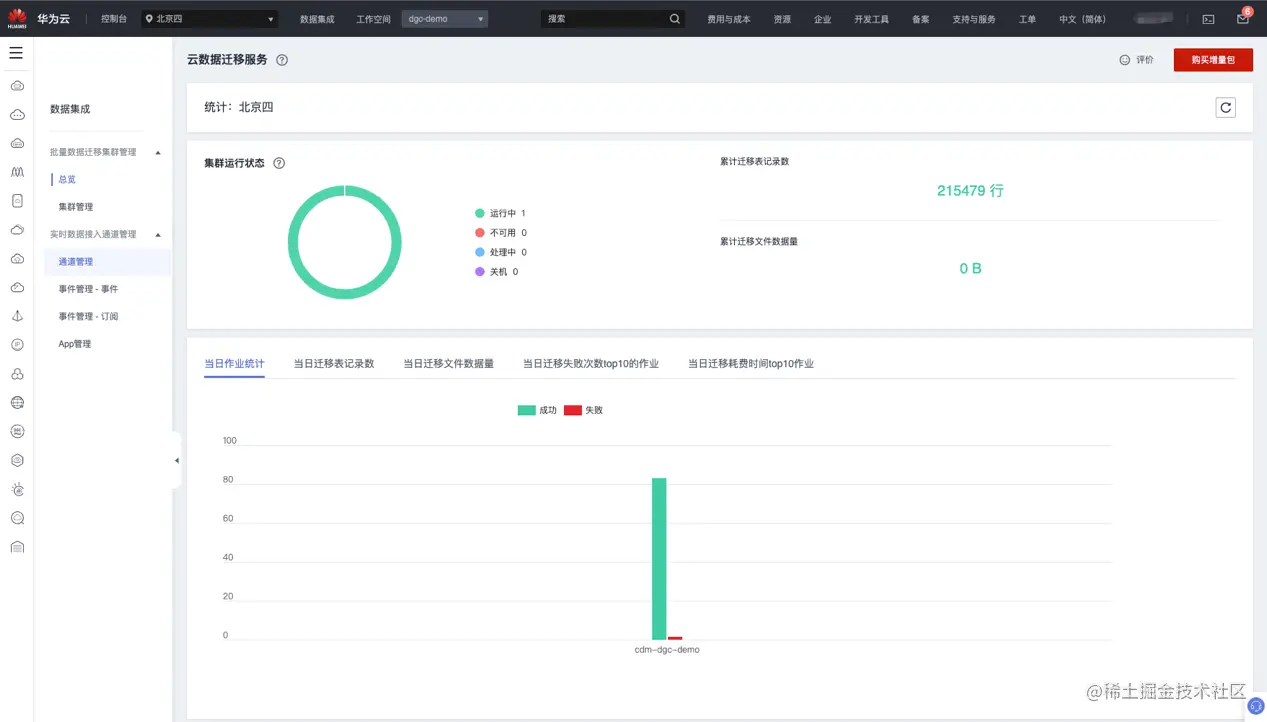Click the 215479 行 record count value
This screenshot has width=1267, height=722.
[970, 190]
